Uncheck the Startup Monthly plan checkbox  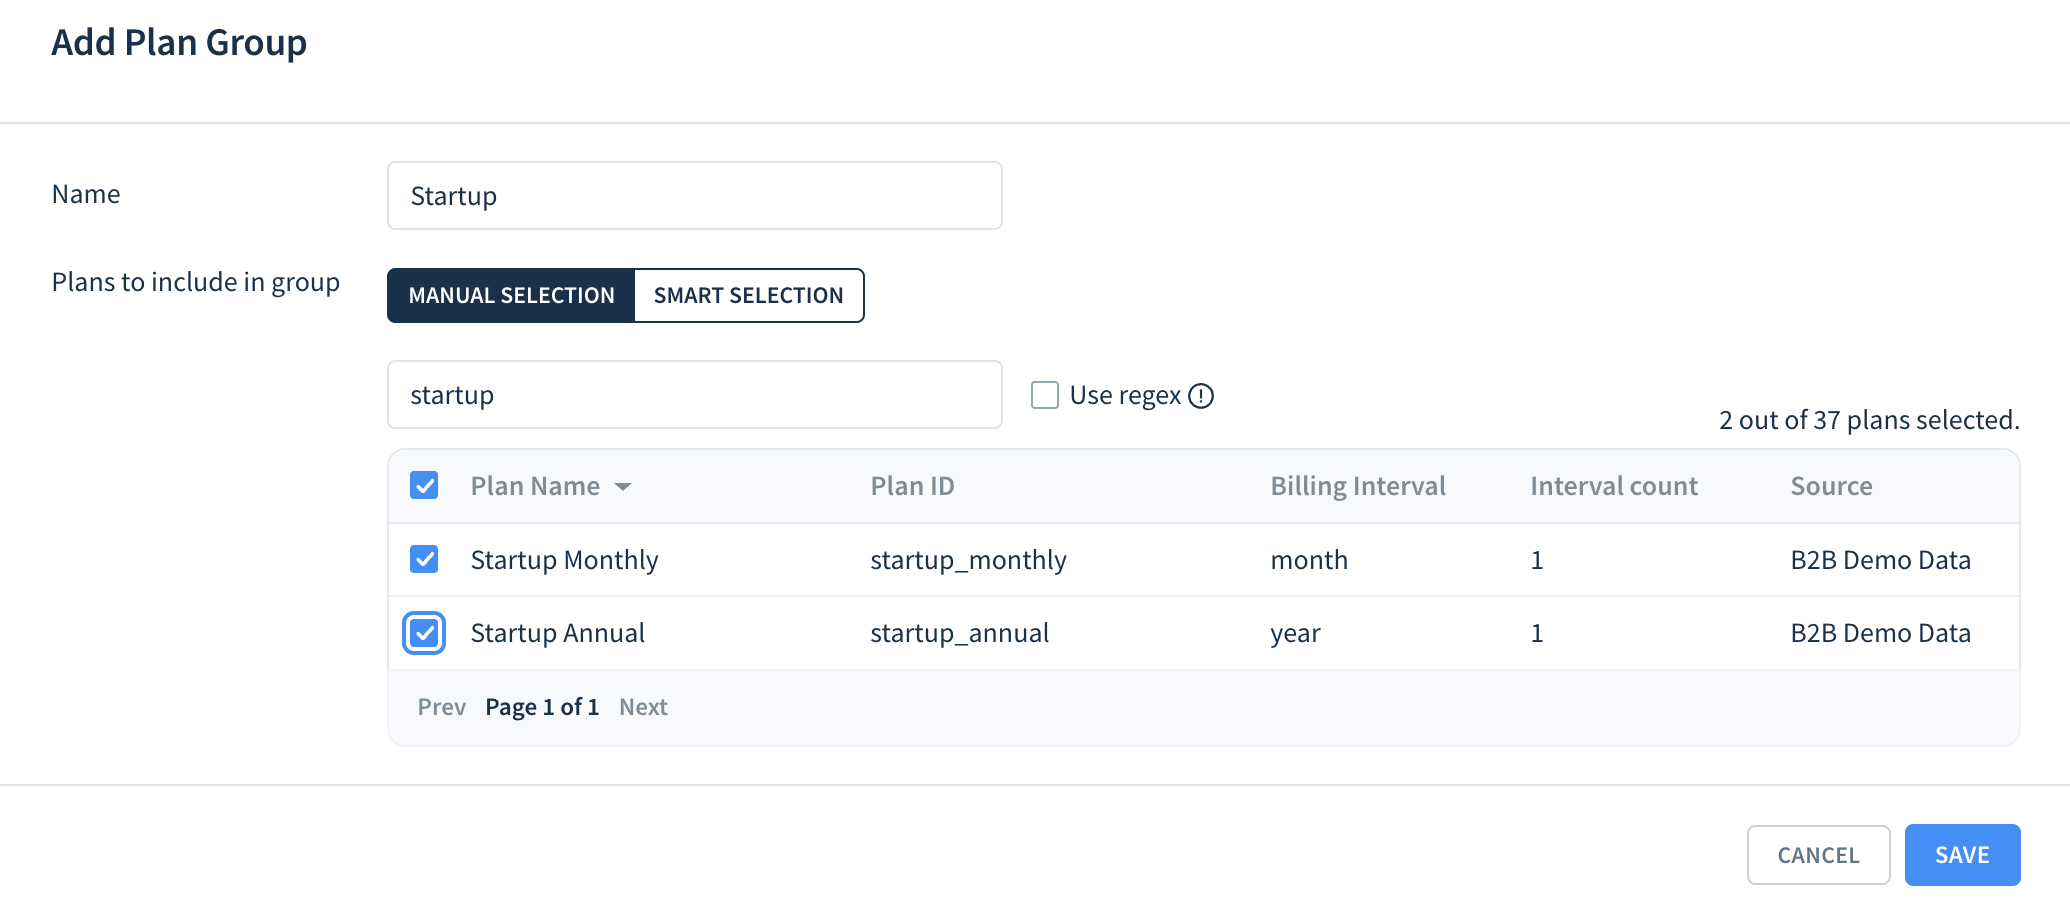pyautogui.click(x=424, y=559)
